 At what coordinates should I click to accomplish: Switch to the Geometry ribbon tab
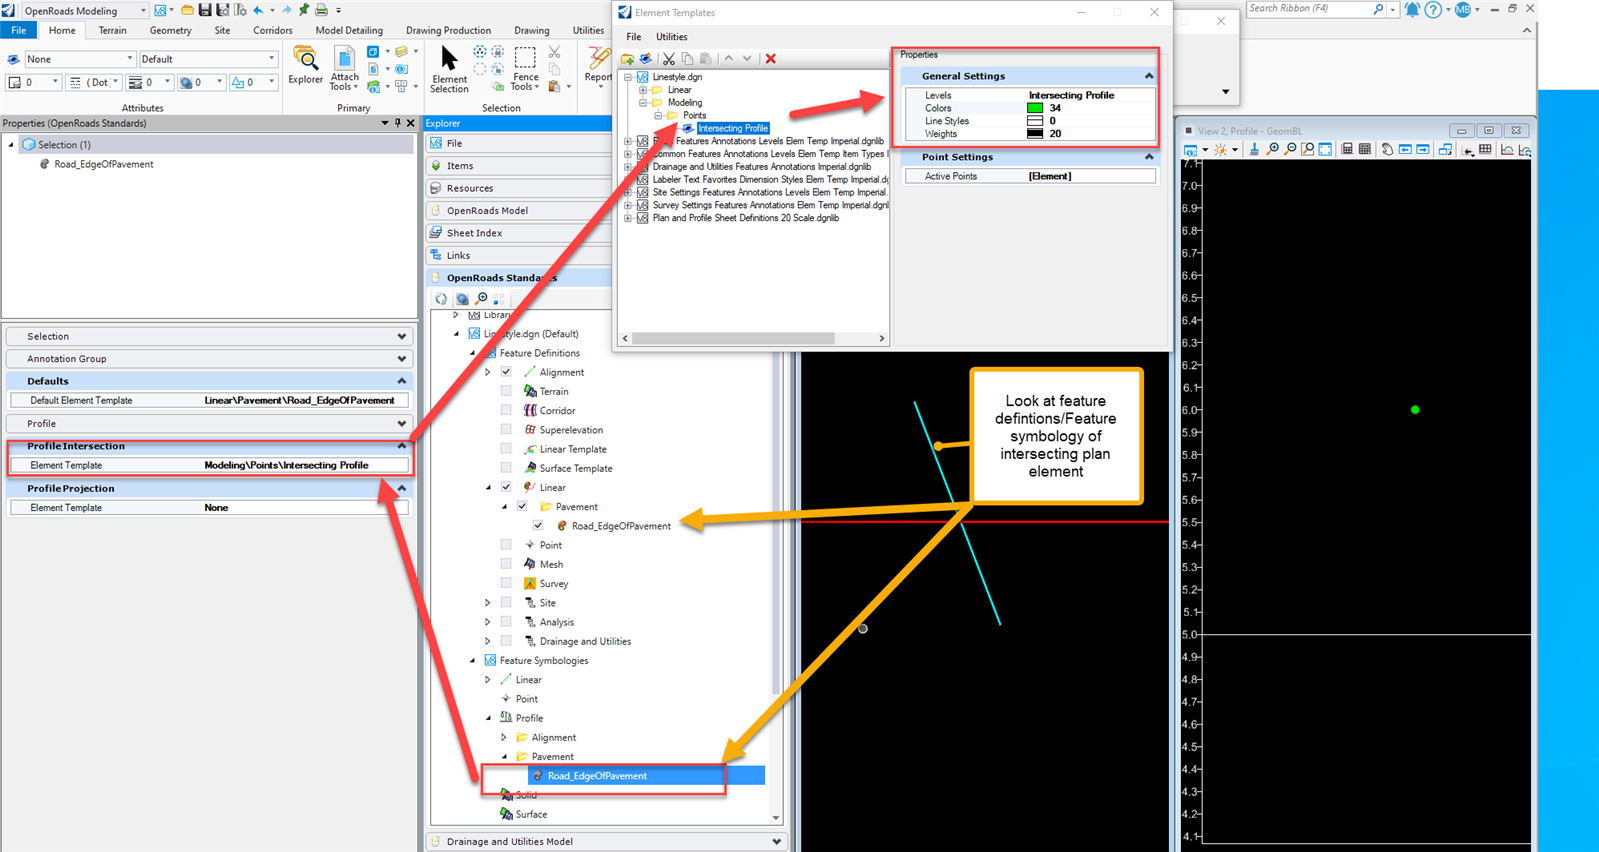(170, 31)
